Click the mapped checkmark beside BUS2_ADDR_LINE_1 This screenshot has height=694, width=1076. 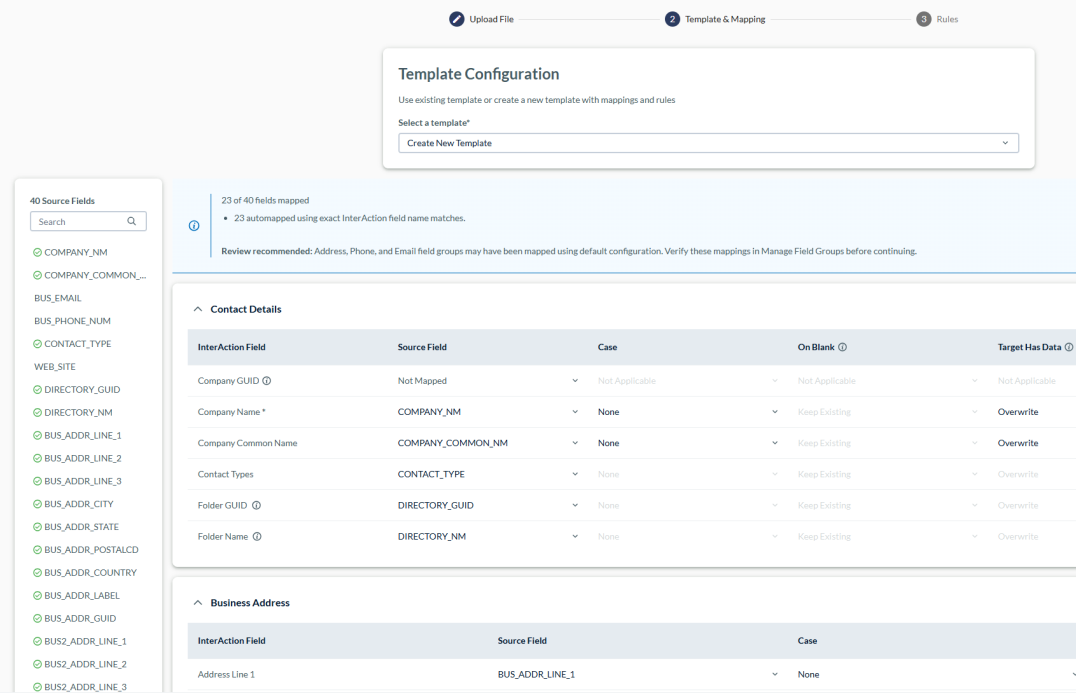(x=37, y=641)
